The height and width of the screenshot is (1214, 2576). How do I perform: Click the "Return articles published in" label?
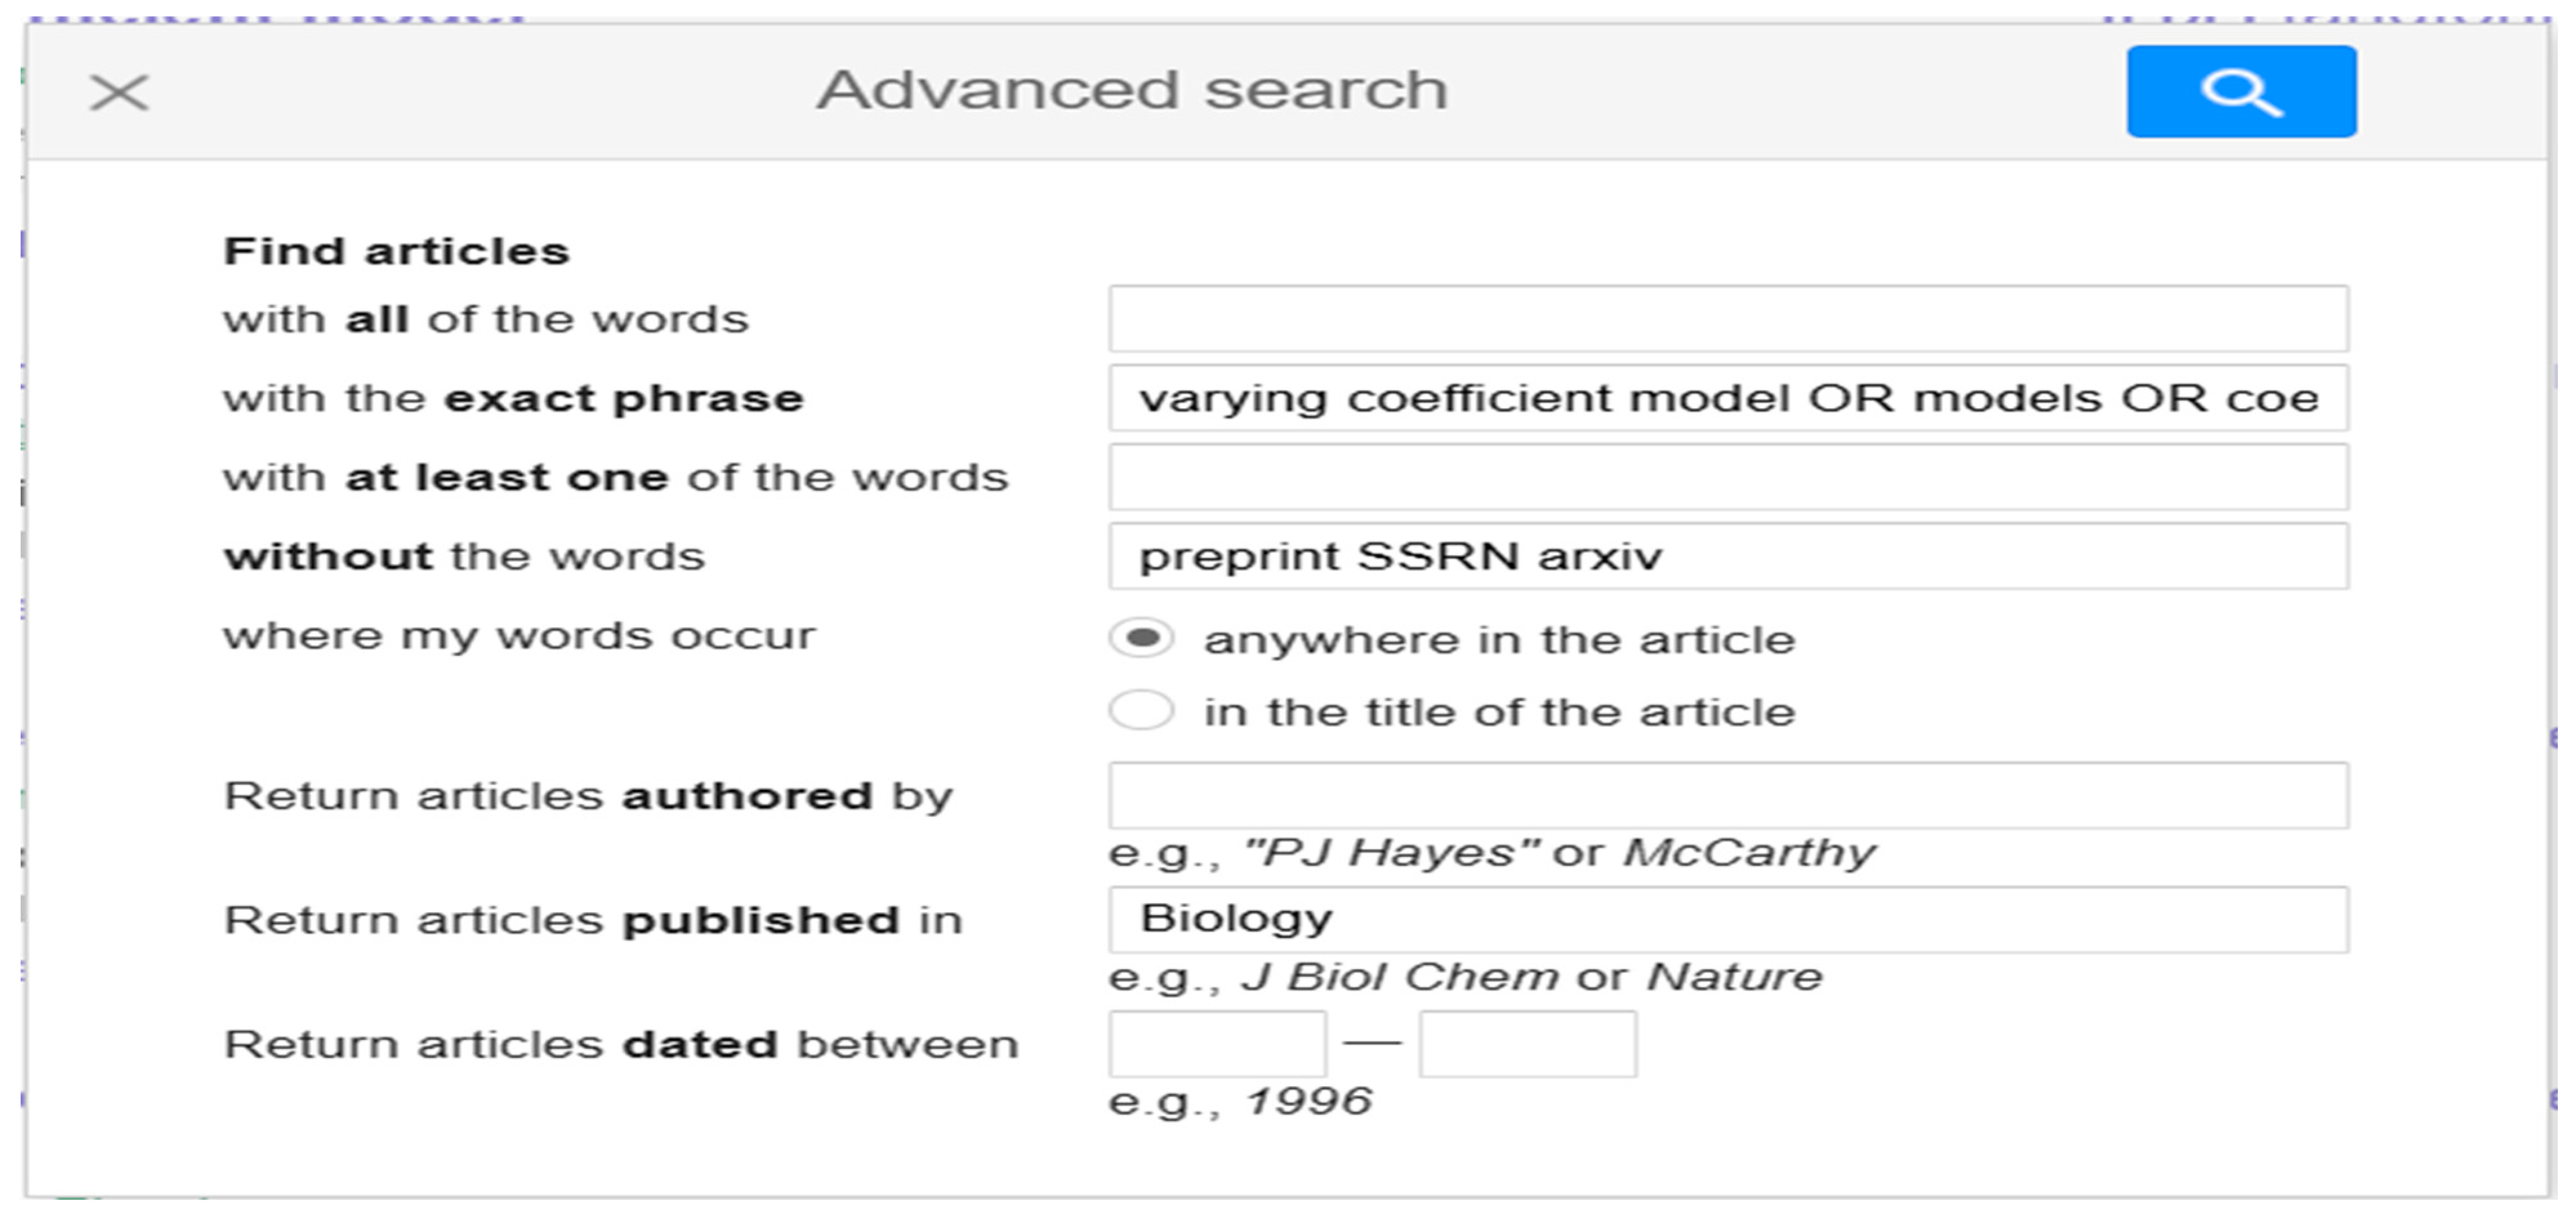click(x=593, y=921)
